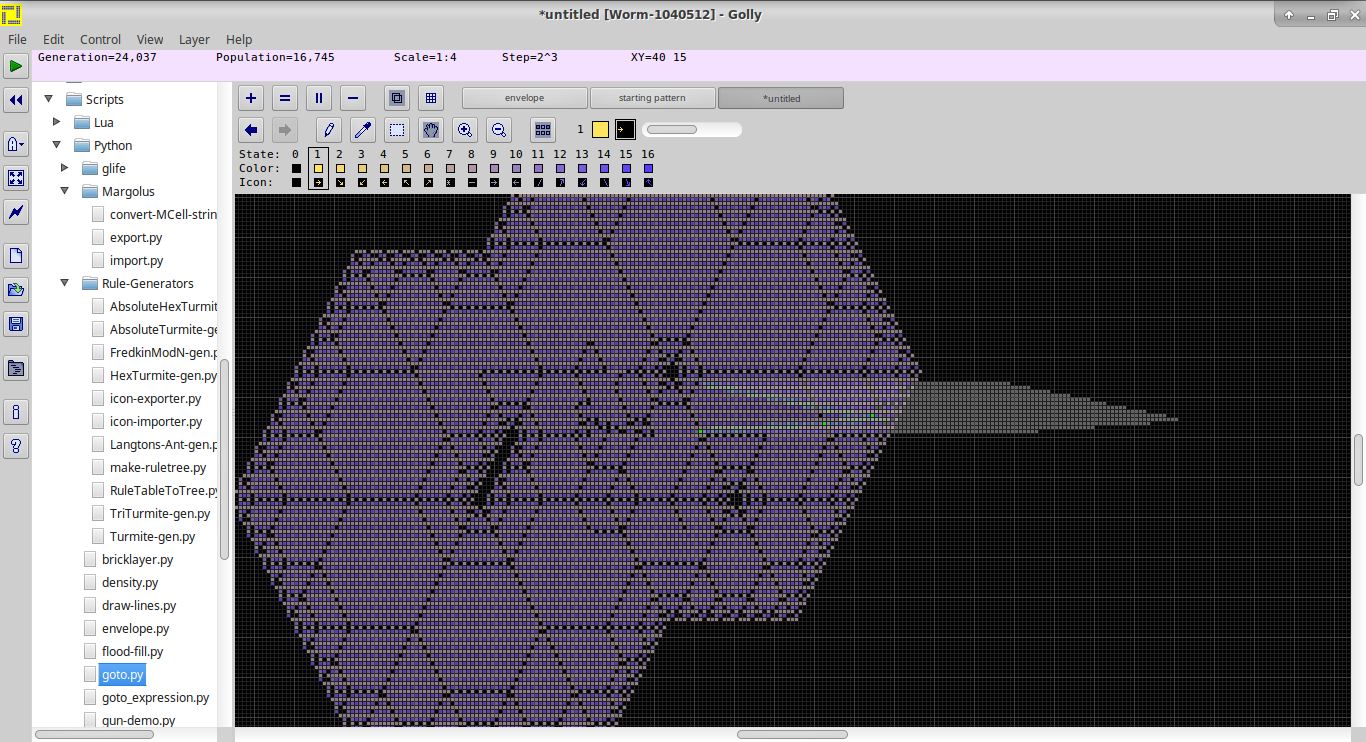The image size is (1366, 742).
Task: Select the eyedropper pick tool
Action: [x=363, y=130]
